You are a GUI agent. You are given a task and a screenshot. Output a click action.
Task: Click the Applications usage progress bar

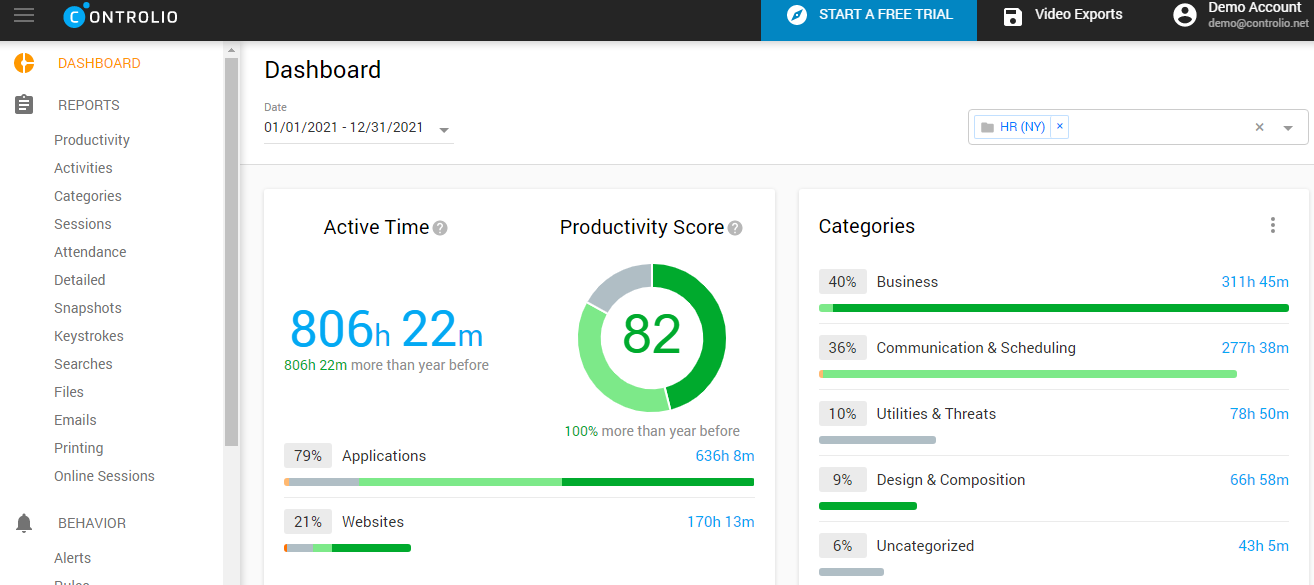[519, 482]
